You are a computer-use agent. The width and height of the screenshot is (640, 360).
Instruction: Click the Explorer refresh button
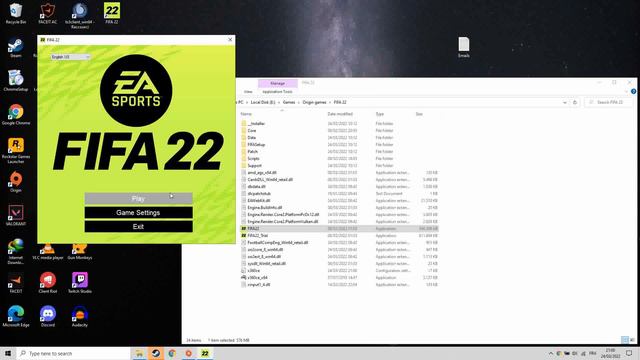click(x=575, y=102)
